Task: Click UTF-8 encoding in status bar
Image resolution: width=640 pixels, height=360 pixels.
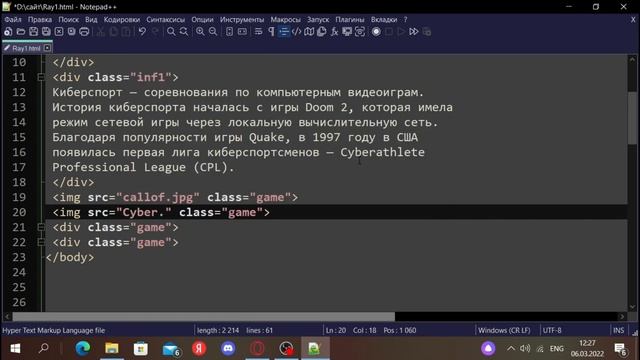Action: (552, 330)
